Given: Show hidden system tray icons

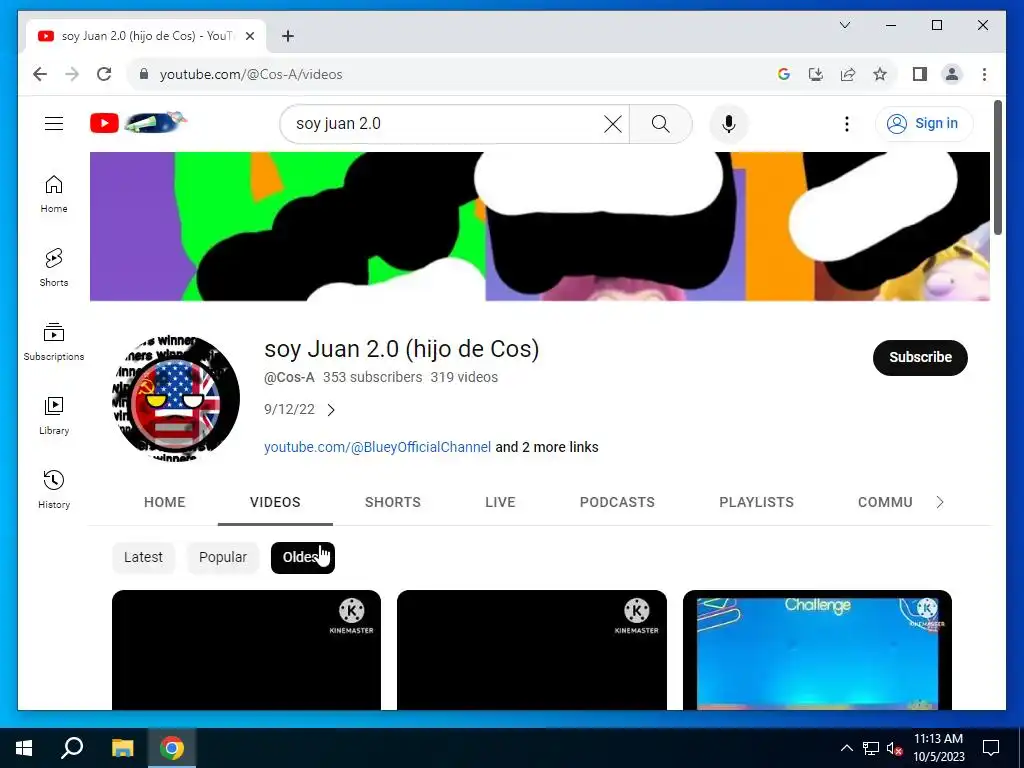Looking at the screenshot, I should 846,748.
